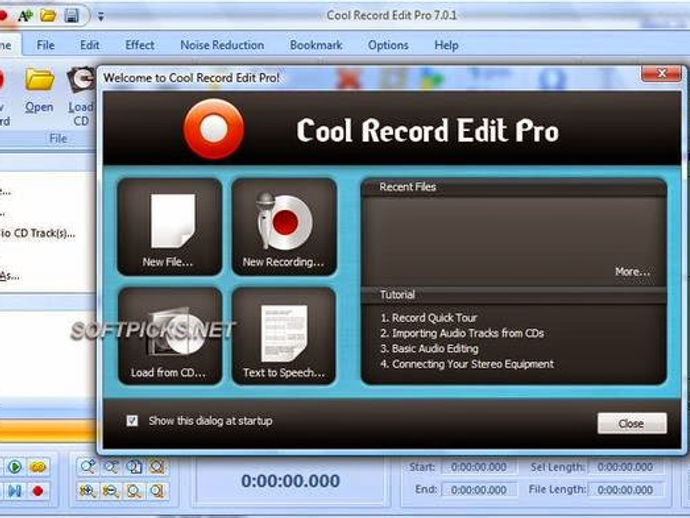Click the Load CD ribbon icon
Screen dimensions: 690x518
click(81, 80)
